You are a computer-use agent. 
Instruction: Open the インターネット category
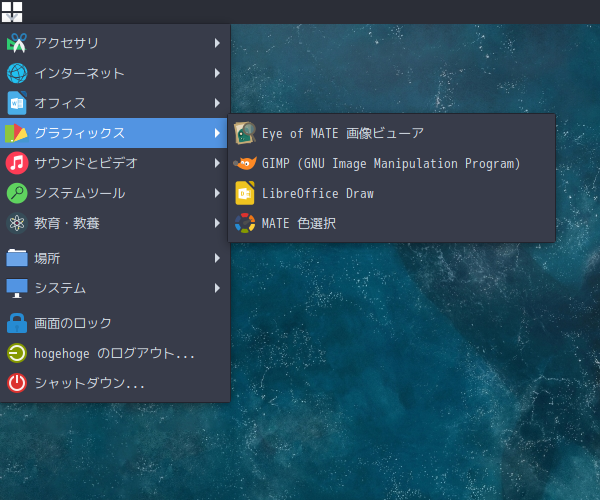(x=114, y=73)
